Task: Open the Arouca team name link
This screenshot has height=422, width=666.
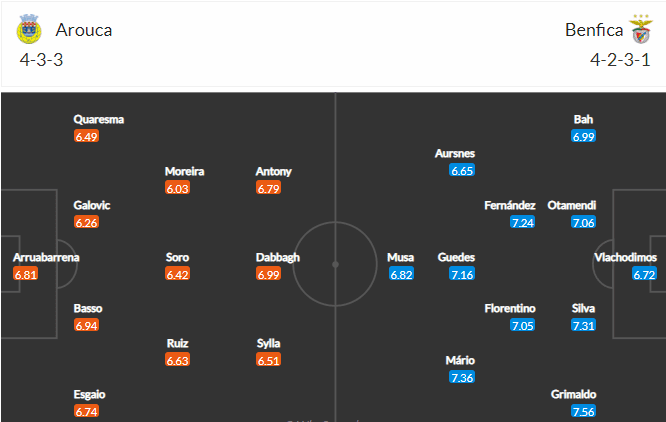Action: (x=84, y=30)
